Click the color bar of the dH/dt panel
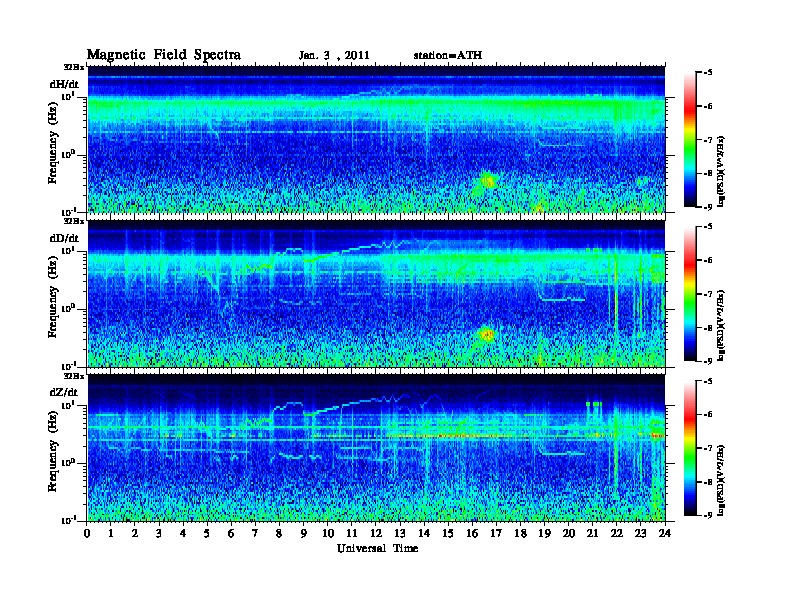This screenshot has width=792, height=612. (689, 139)
